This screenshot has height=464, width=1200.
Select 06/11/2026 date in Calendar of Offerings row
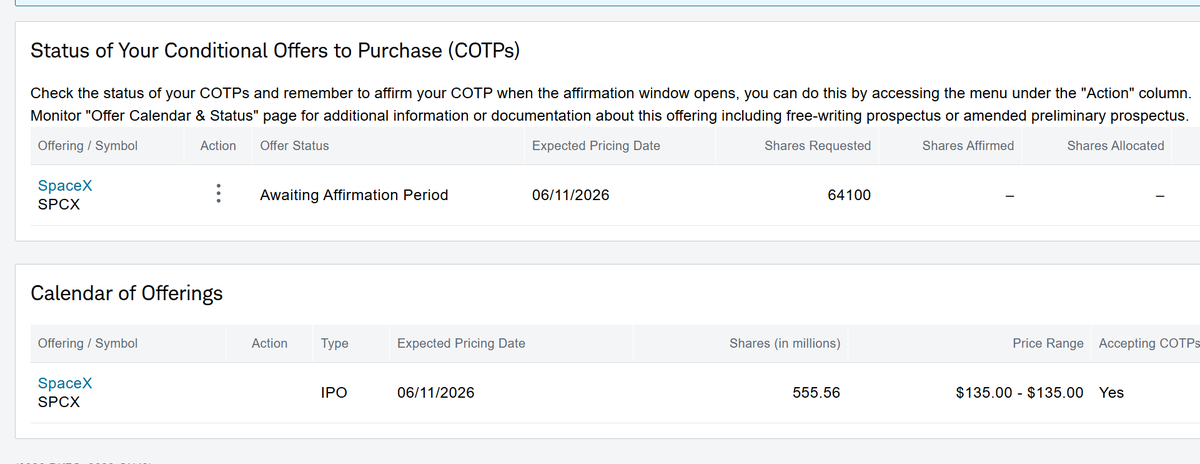click(436, 393)
